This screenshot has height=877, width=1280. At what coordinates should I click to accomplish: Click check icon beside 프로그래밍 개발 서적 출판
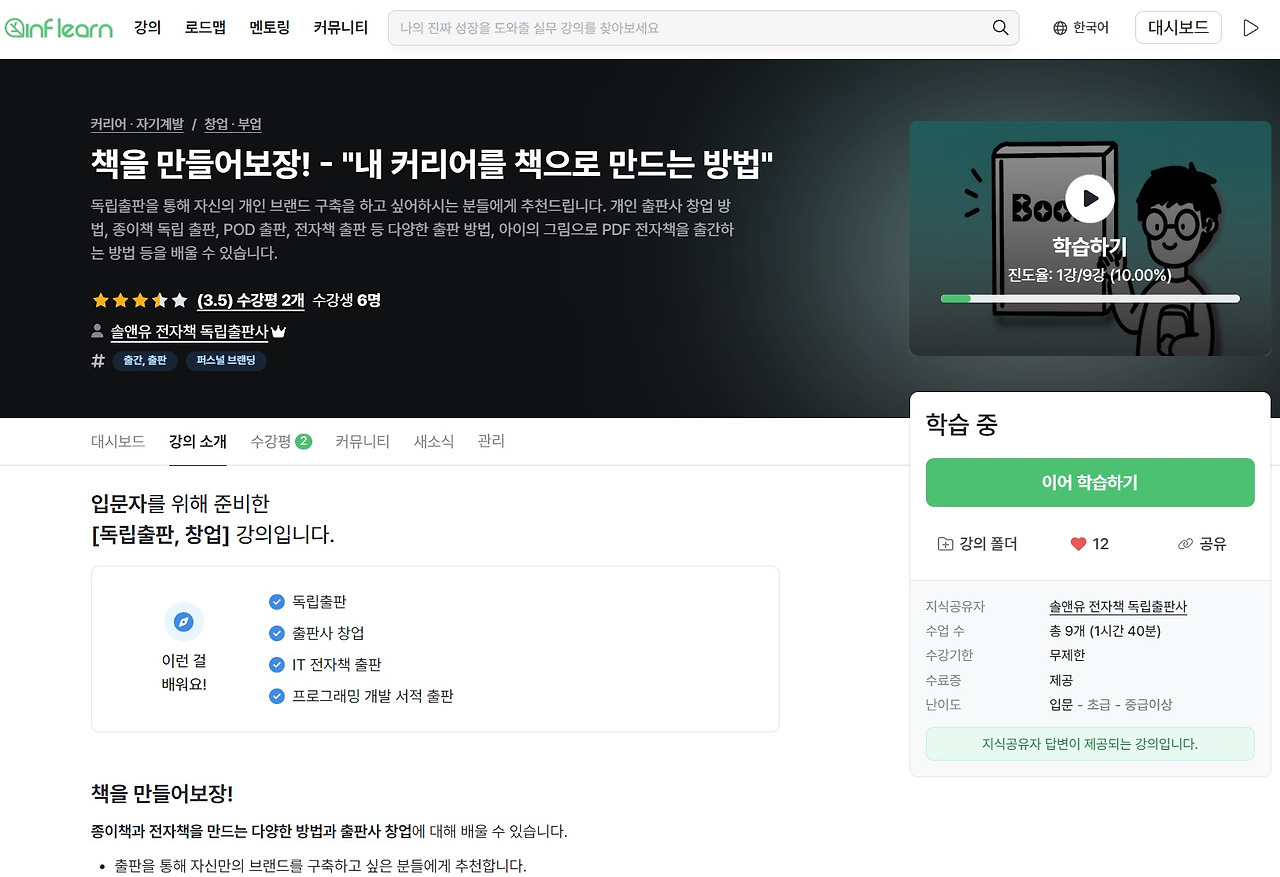(x=277, y=696)
